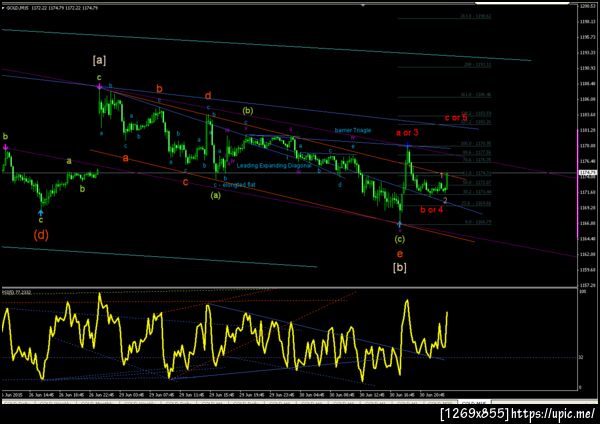Click the RSI(8) indicator label

tap(17, 292)
